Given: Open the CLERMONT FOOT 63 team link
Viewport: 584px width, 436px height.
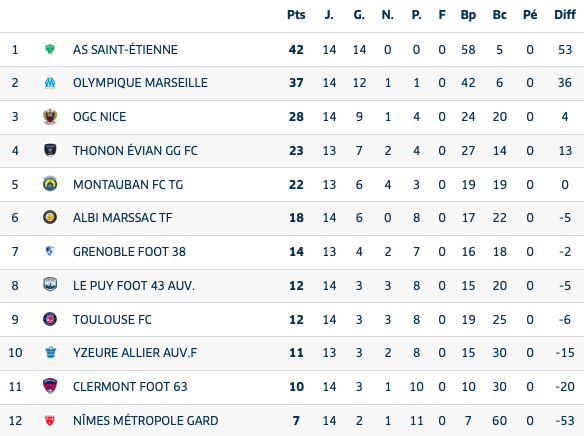Looking at the screenshot, I should click(x=130, y=386).
